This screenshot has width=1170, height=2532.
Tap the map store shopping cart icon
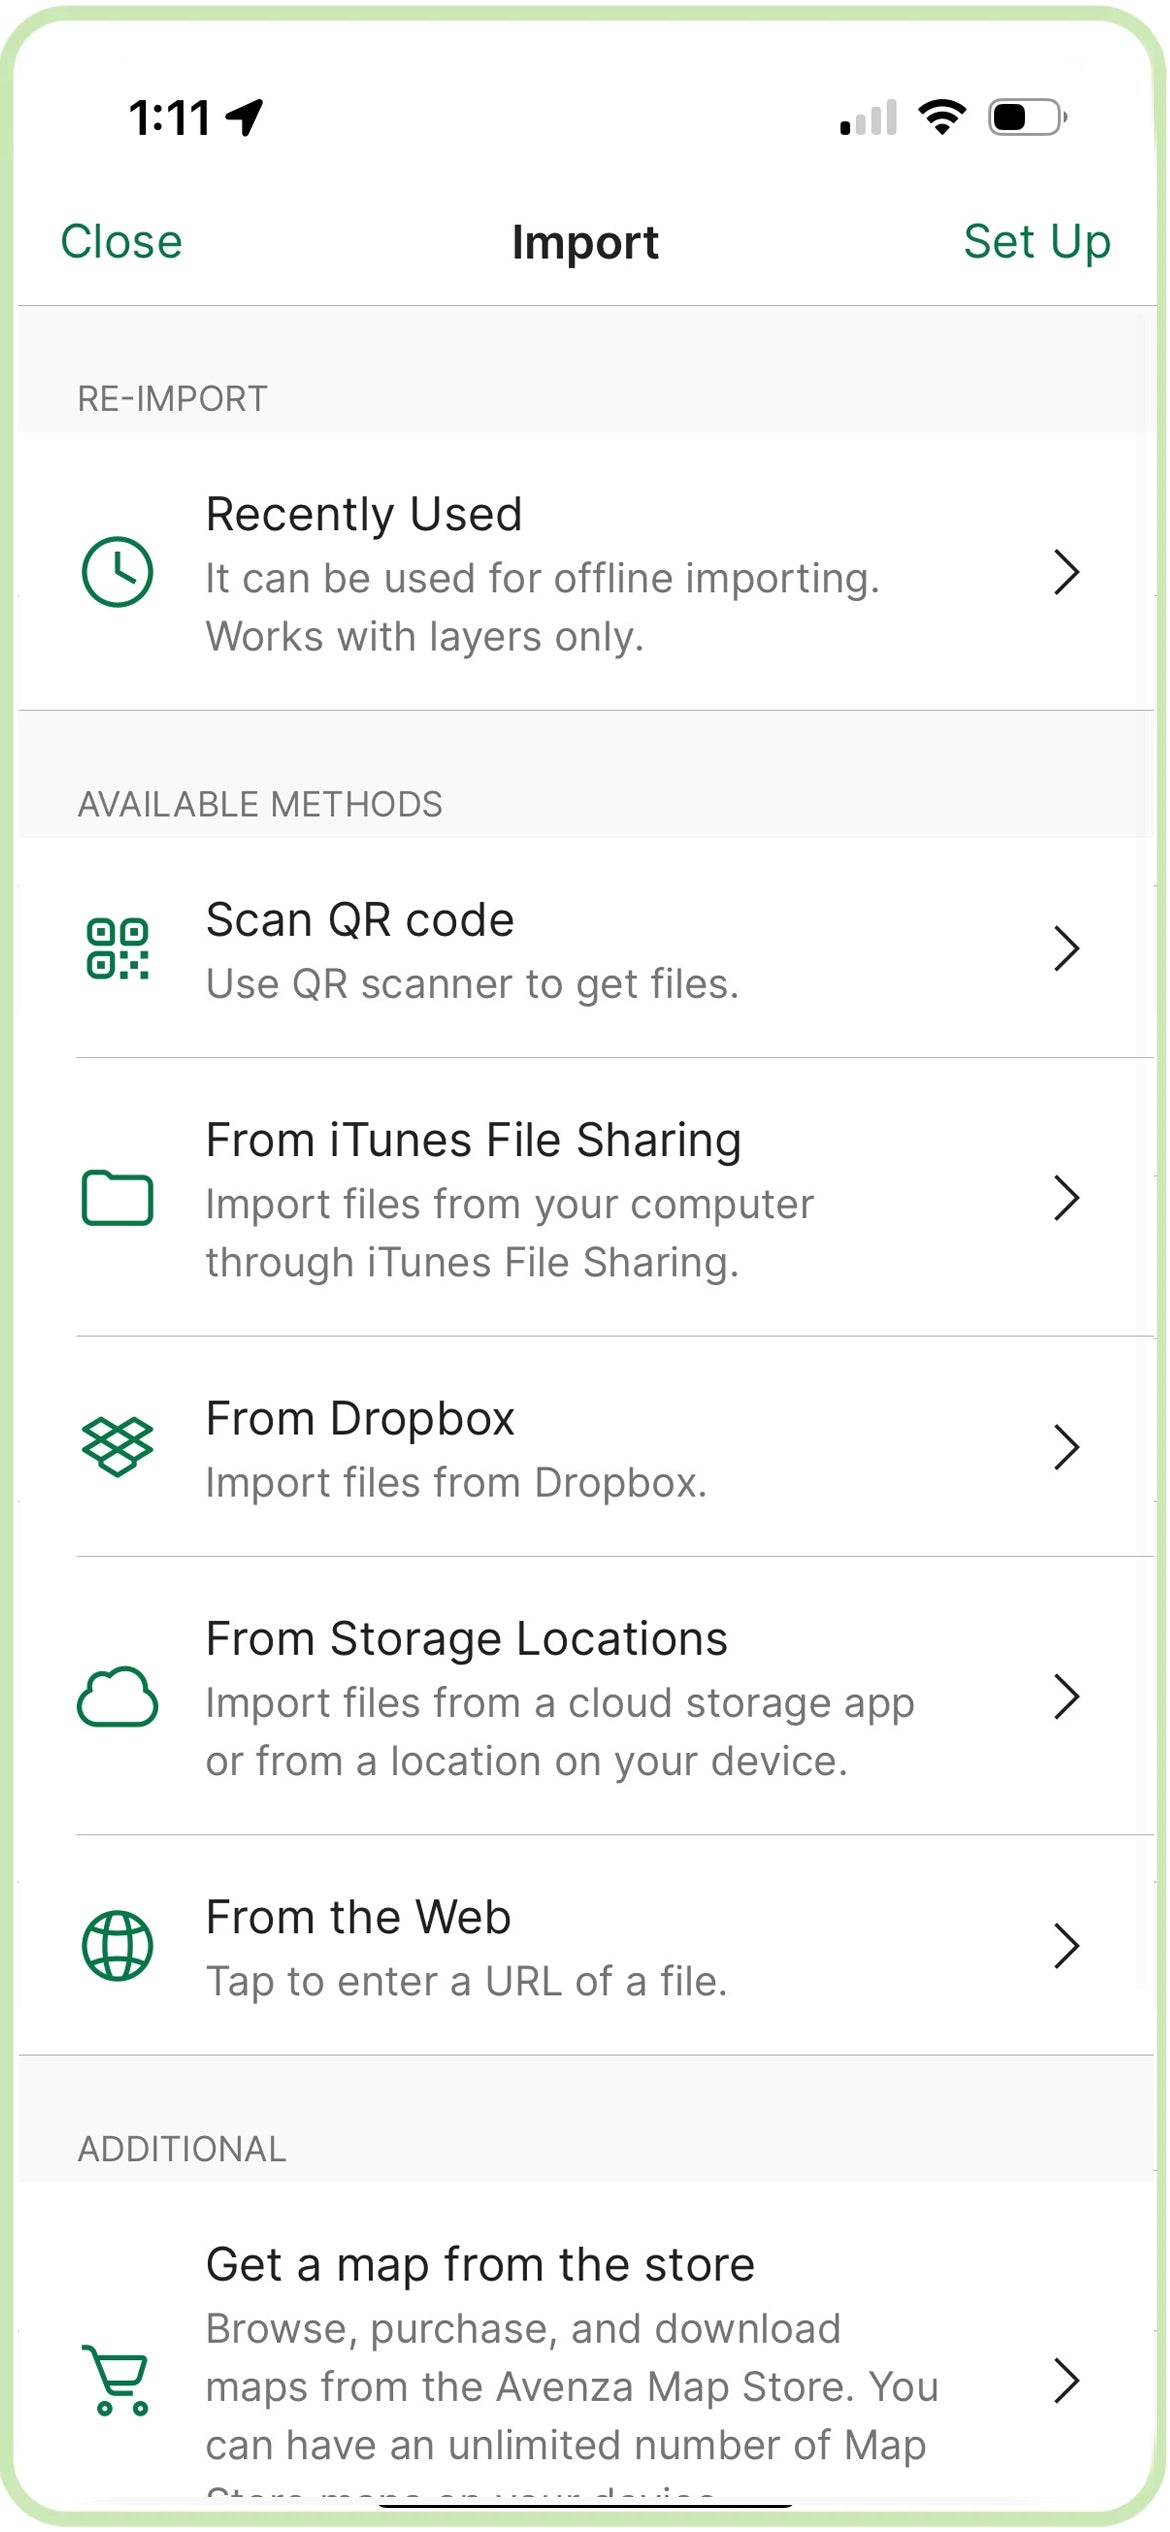tap(117, 2380)
